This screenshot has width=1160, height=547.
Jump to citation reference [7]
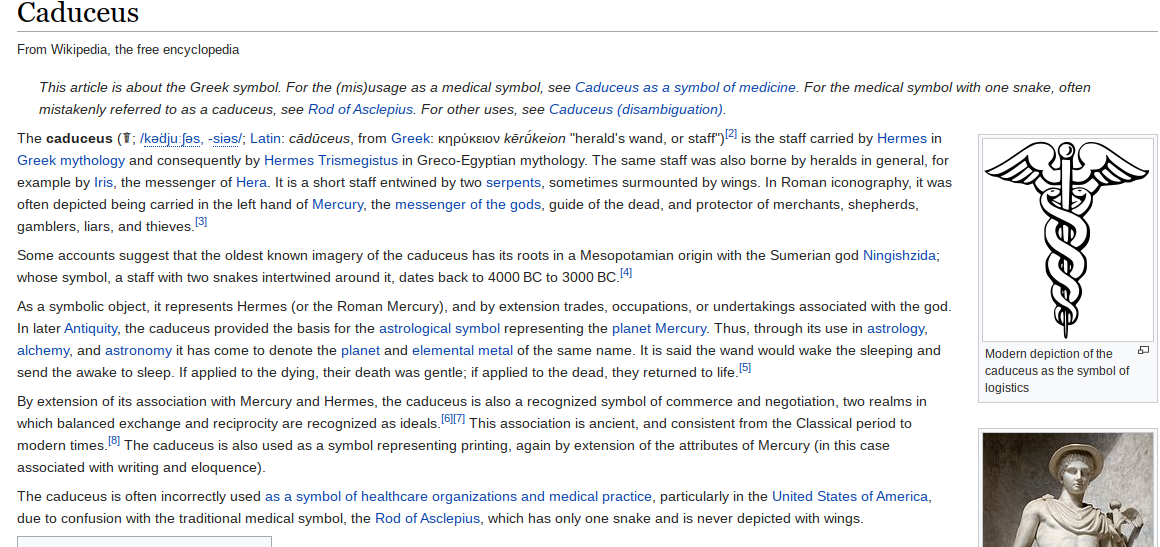coord(459,419)
